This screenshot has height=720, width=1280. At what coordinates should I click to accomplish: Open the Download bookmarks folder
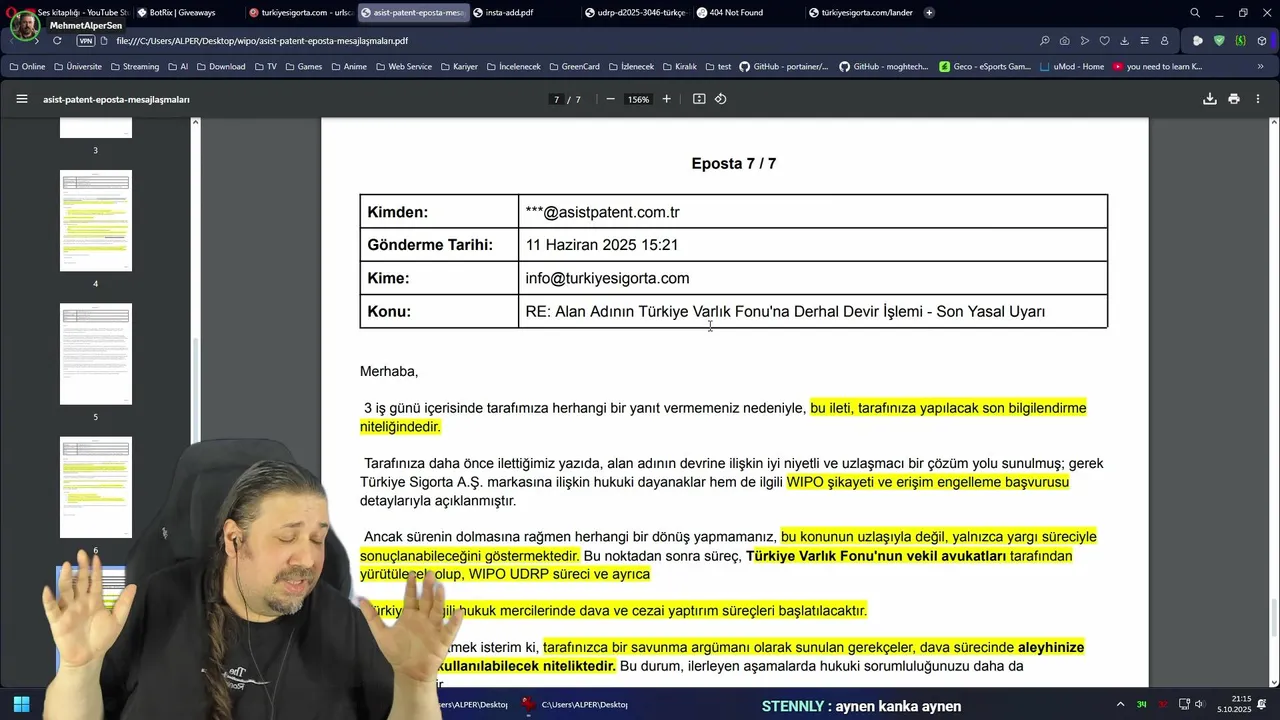tap(221, 67)
